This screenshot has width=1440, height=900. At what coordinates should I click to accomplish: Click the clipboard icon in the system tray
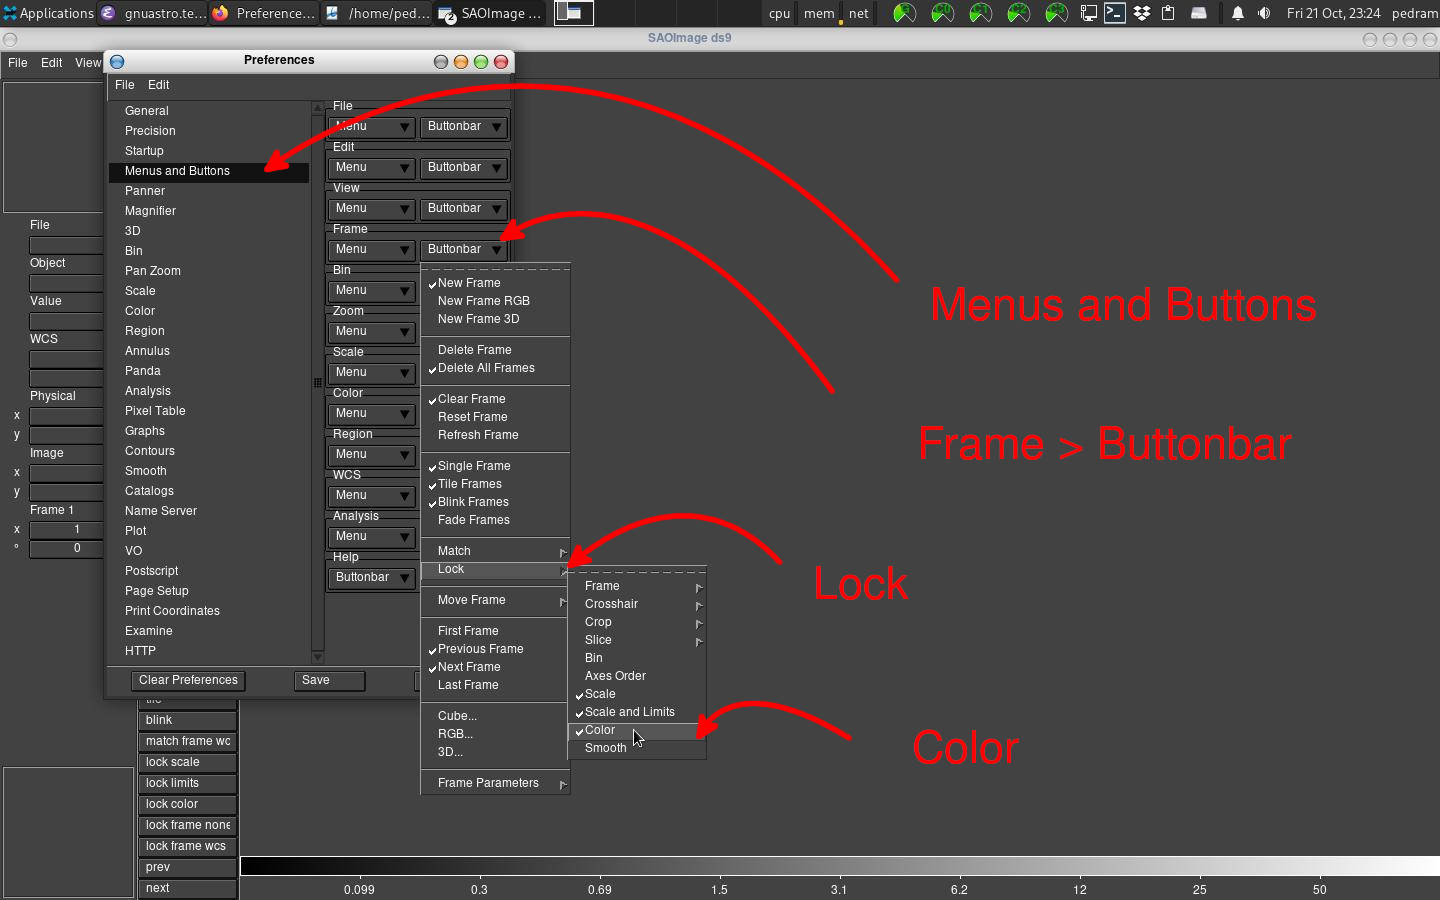pyautogui.click(x=1170, y=13)
